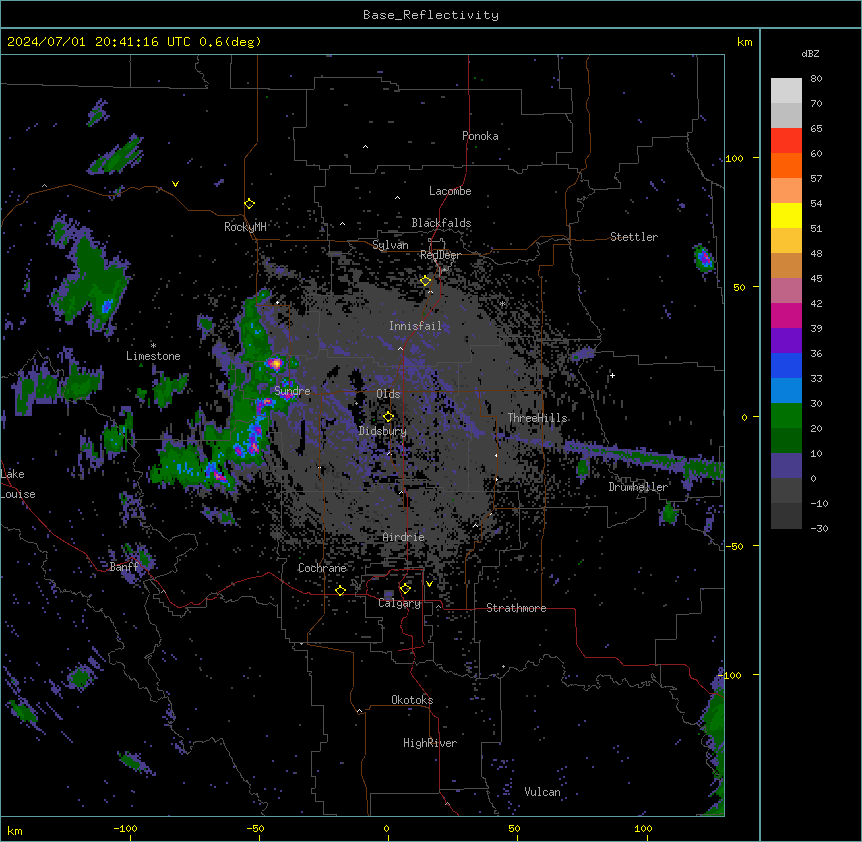The width and height of the screenshot is (862, 842).
Task: Click the Blackfalds label
Action: coord(441,223)
